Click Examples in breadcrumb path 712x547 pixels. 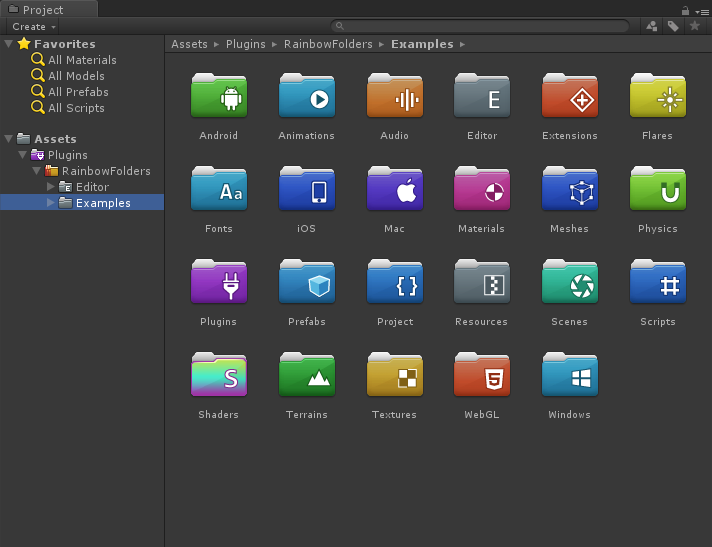[x=422, y=44]
